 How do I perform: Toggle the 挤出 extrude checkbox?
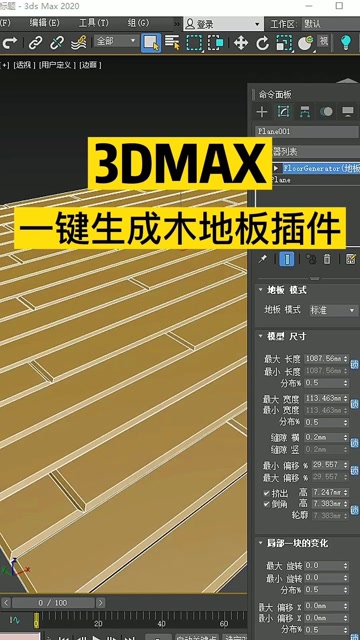click(267, 493)
